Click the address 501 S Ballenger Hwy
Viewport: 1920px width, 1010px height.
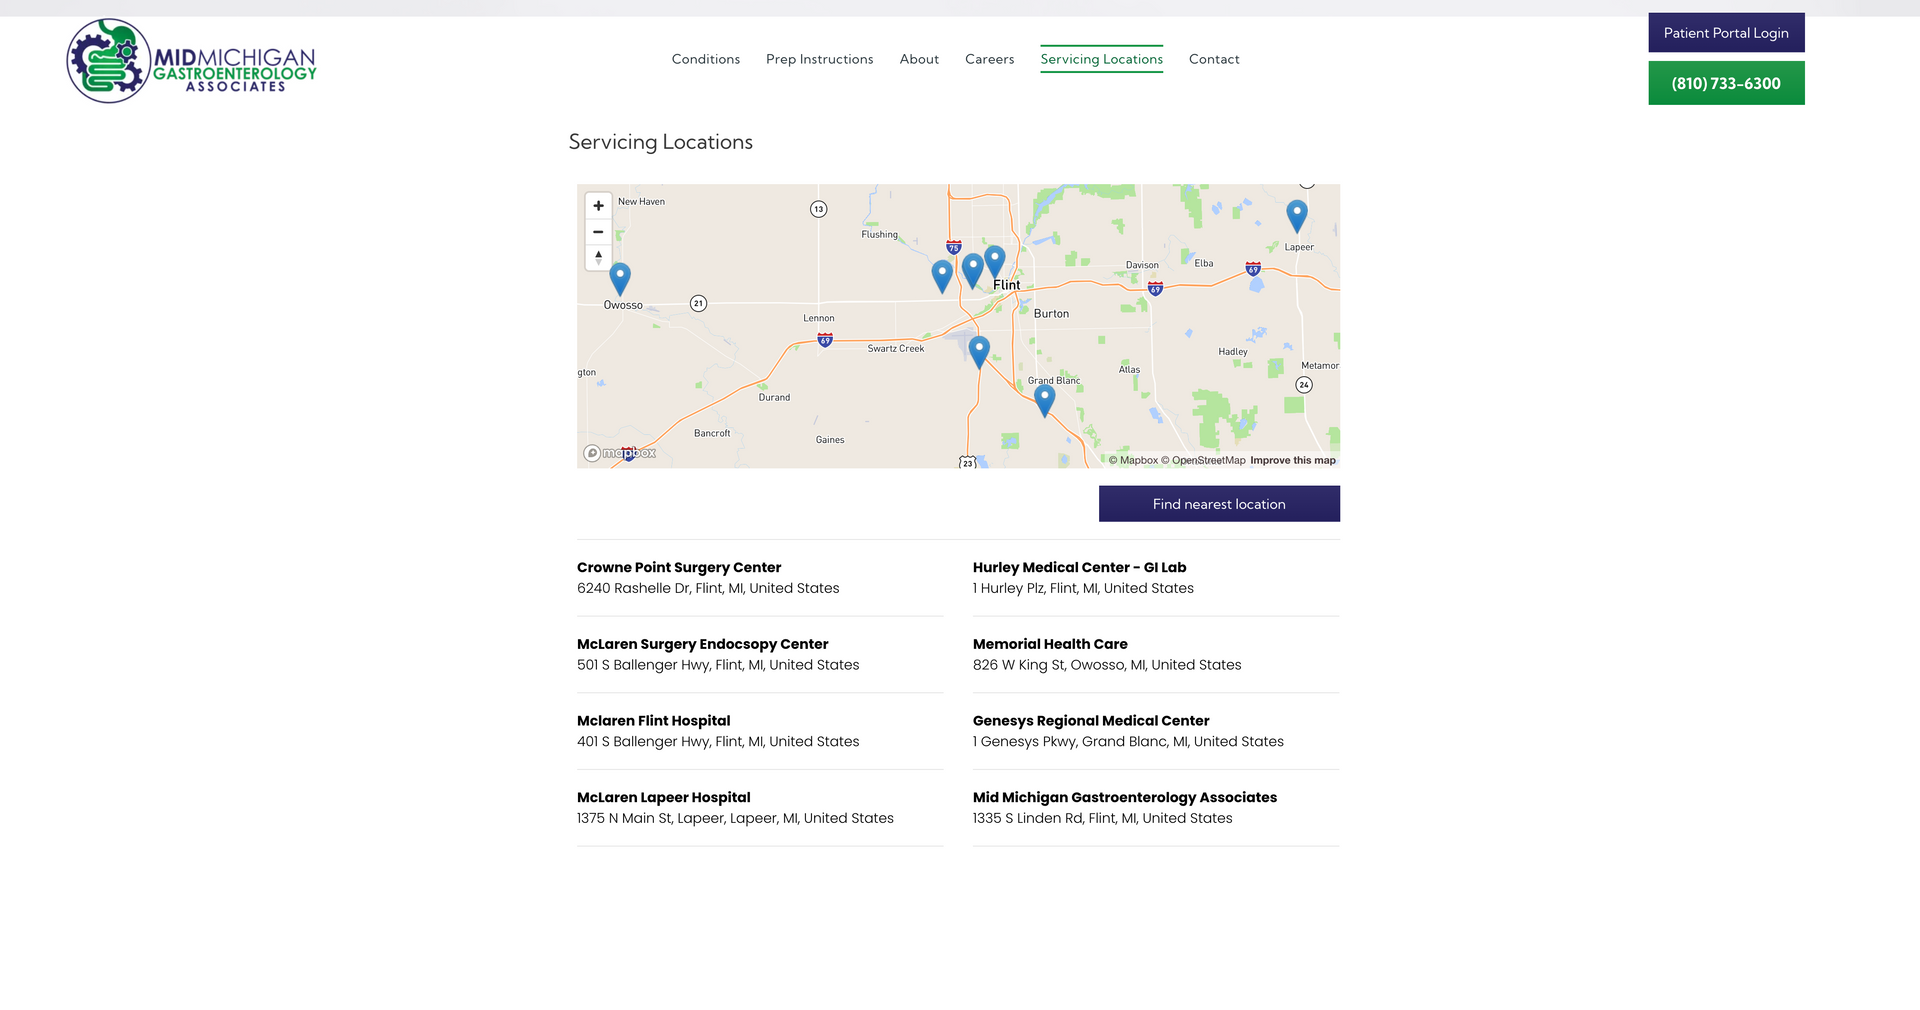(718, 665)
